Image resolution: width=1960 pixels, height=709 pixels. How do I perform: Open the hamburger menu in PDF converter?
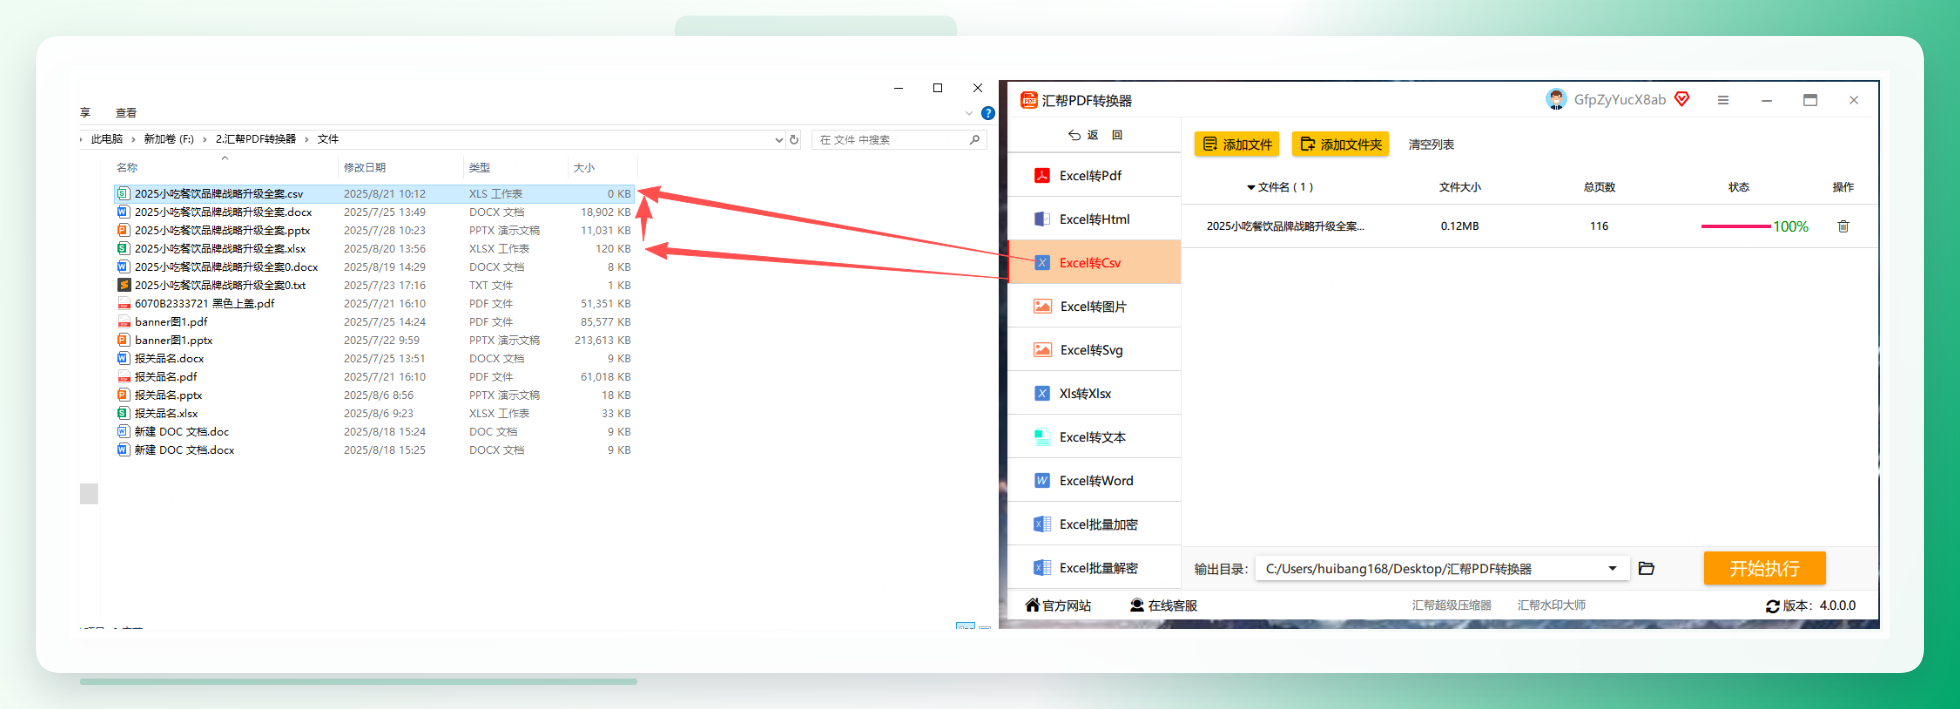(1723, 100)
